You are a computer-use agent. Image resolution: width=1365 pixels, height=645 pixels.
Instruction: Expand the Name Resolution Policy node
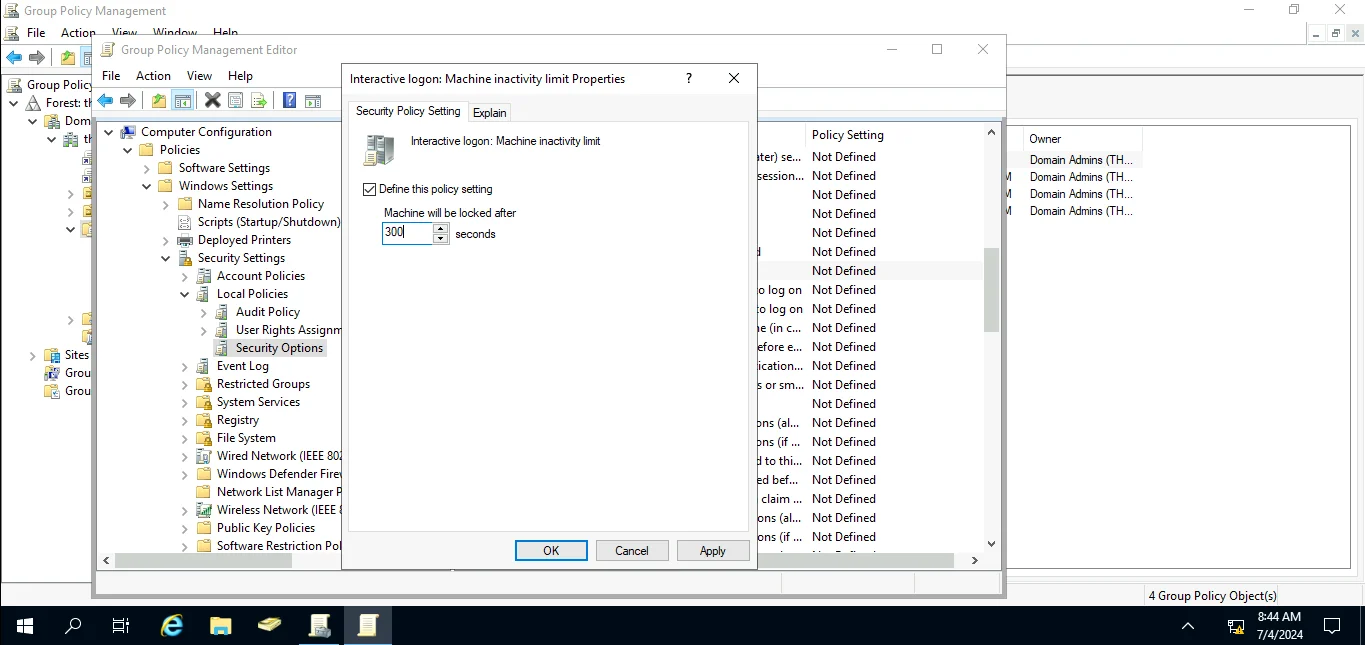165,204
